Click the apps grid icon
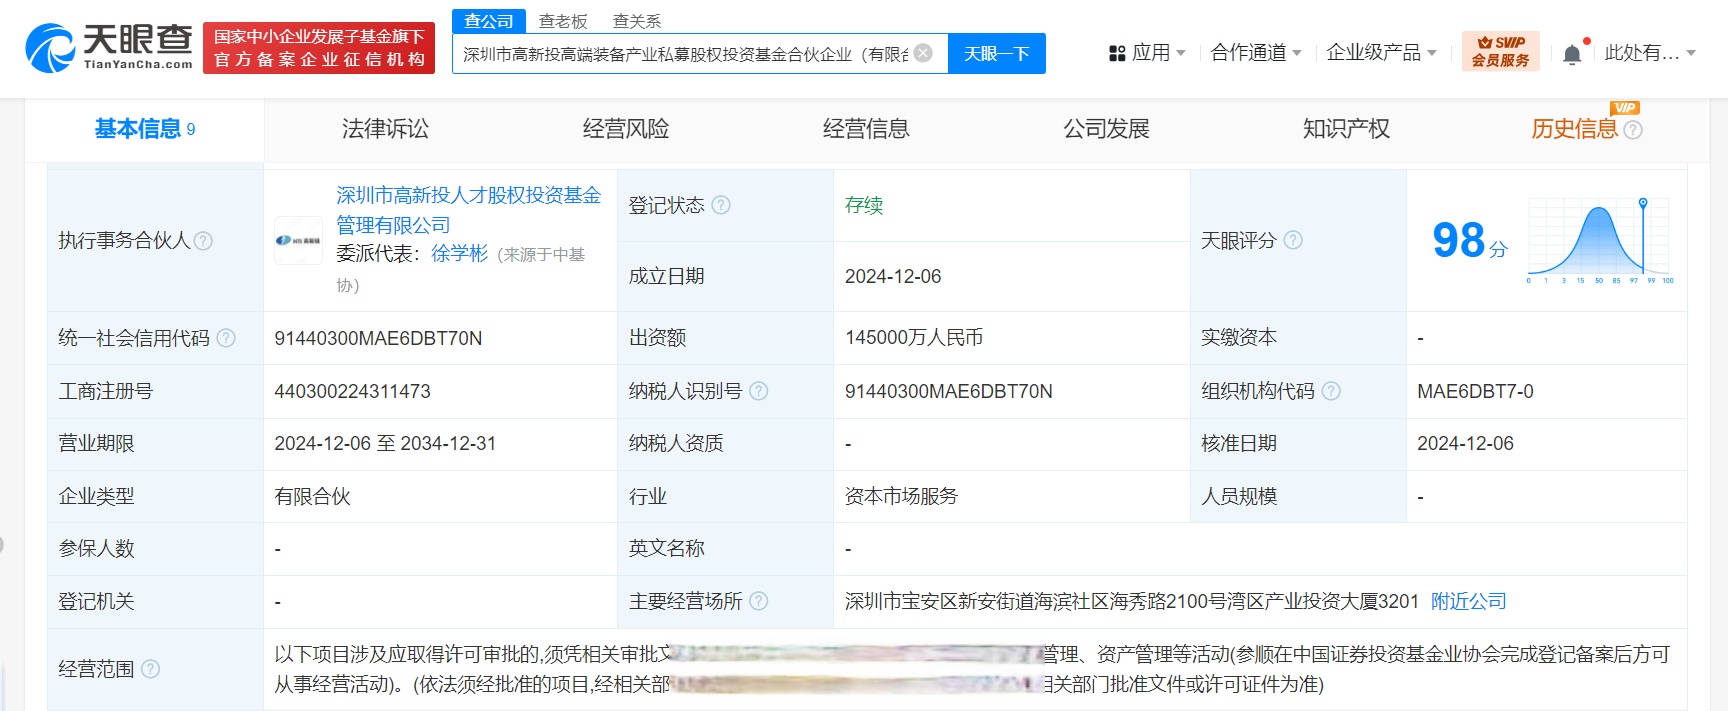 point(1117,53)
